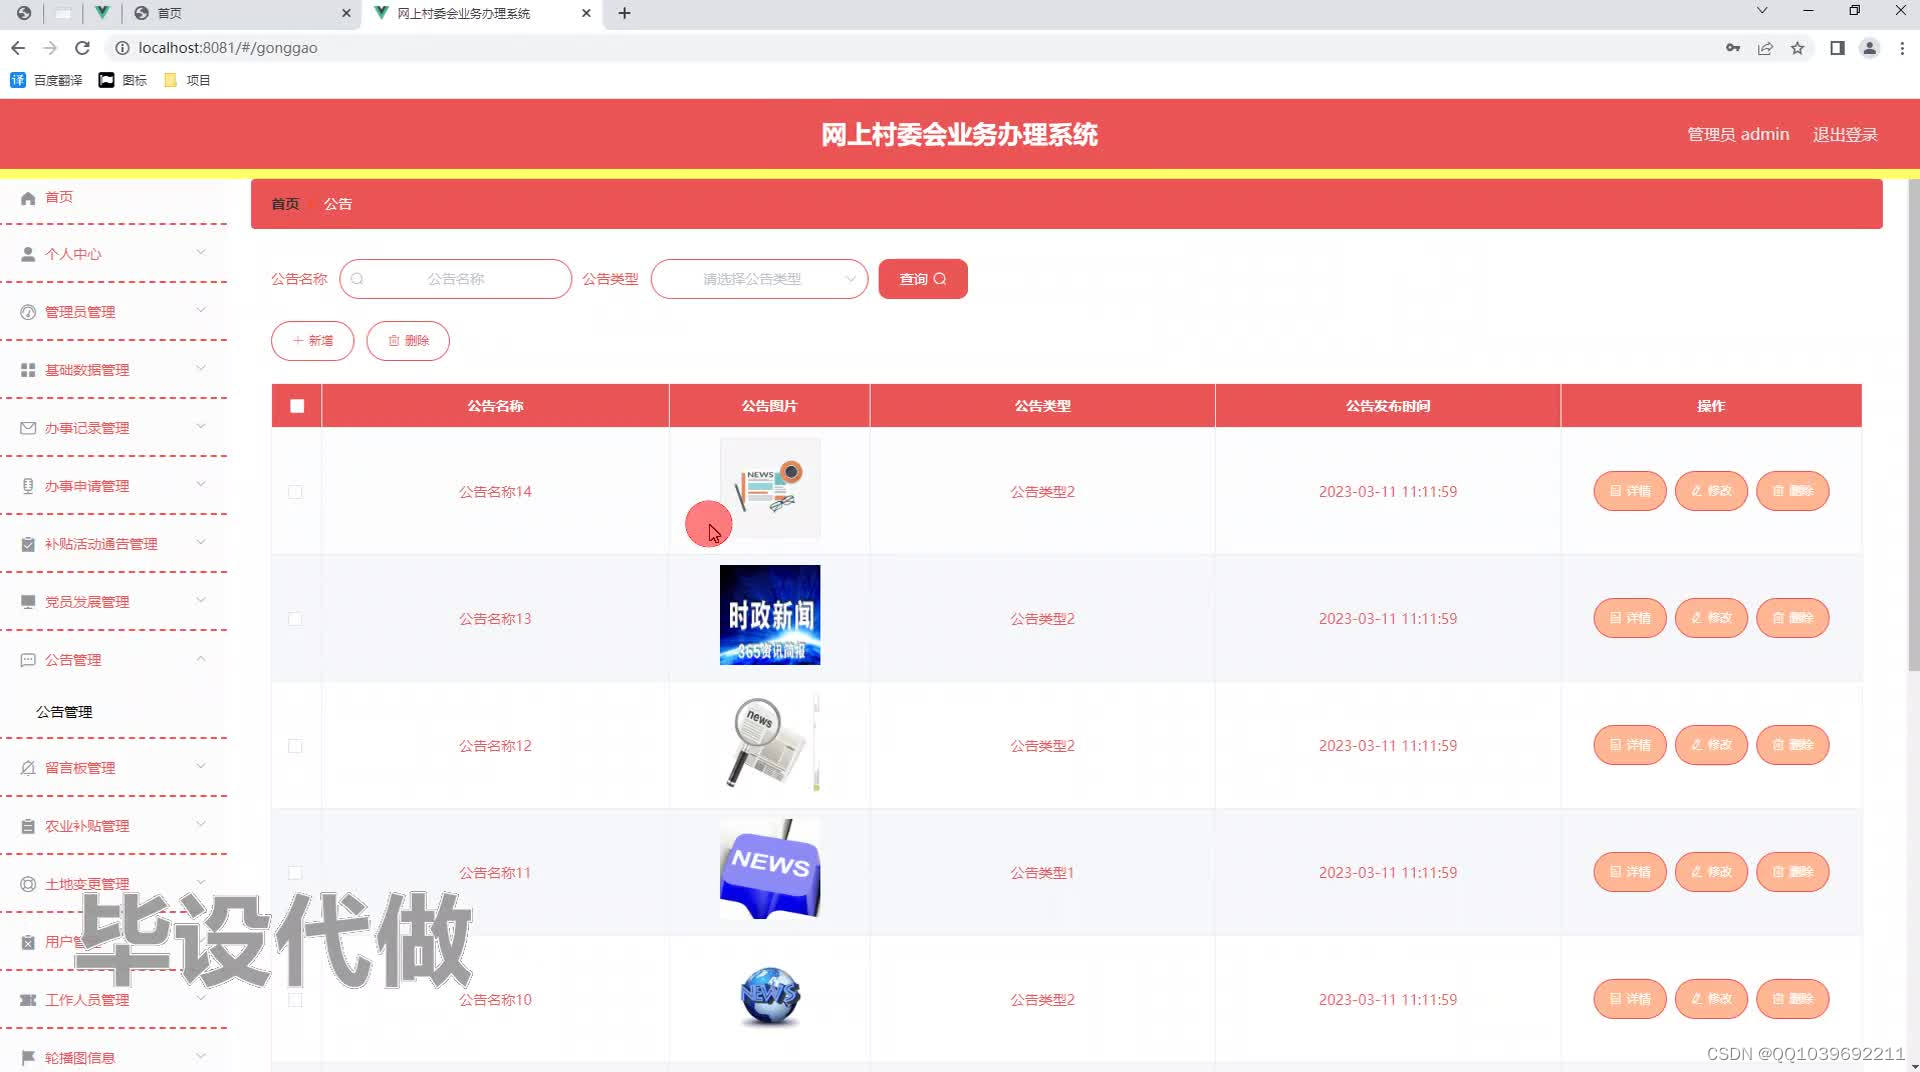Click 详情 on the 公告名称14 row
Image resolution: width=1920 pixels, height=1072 pixels.
(1629, 491)
